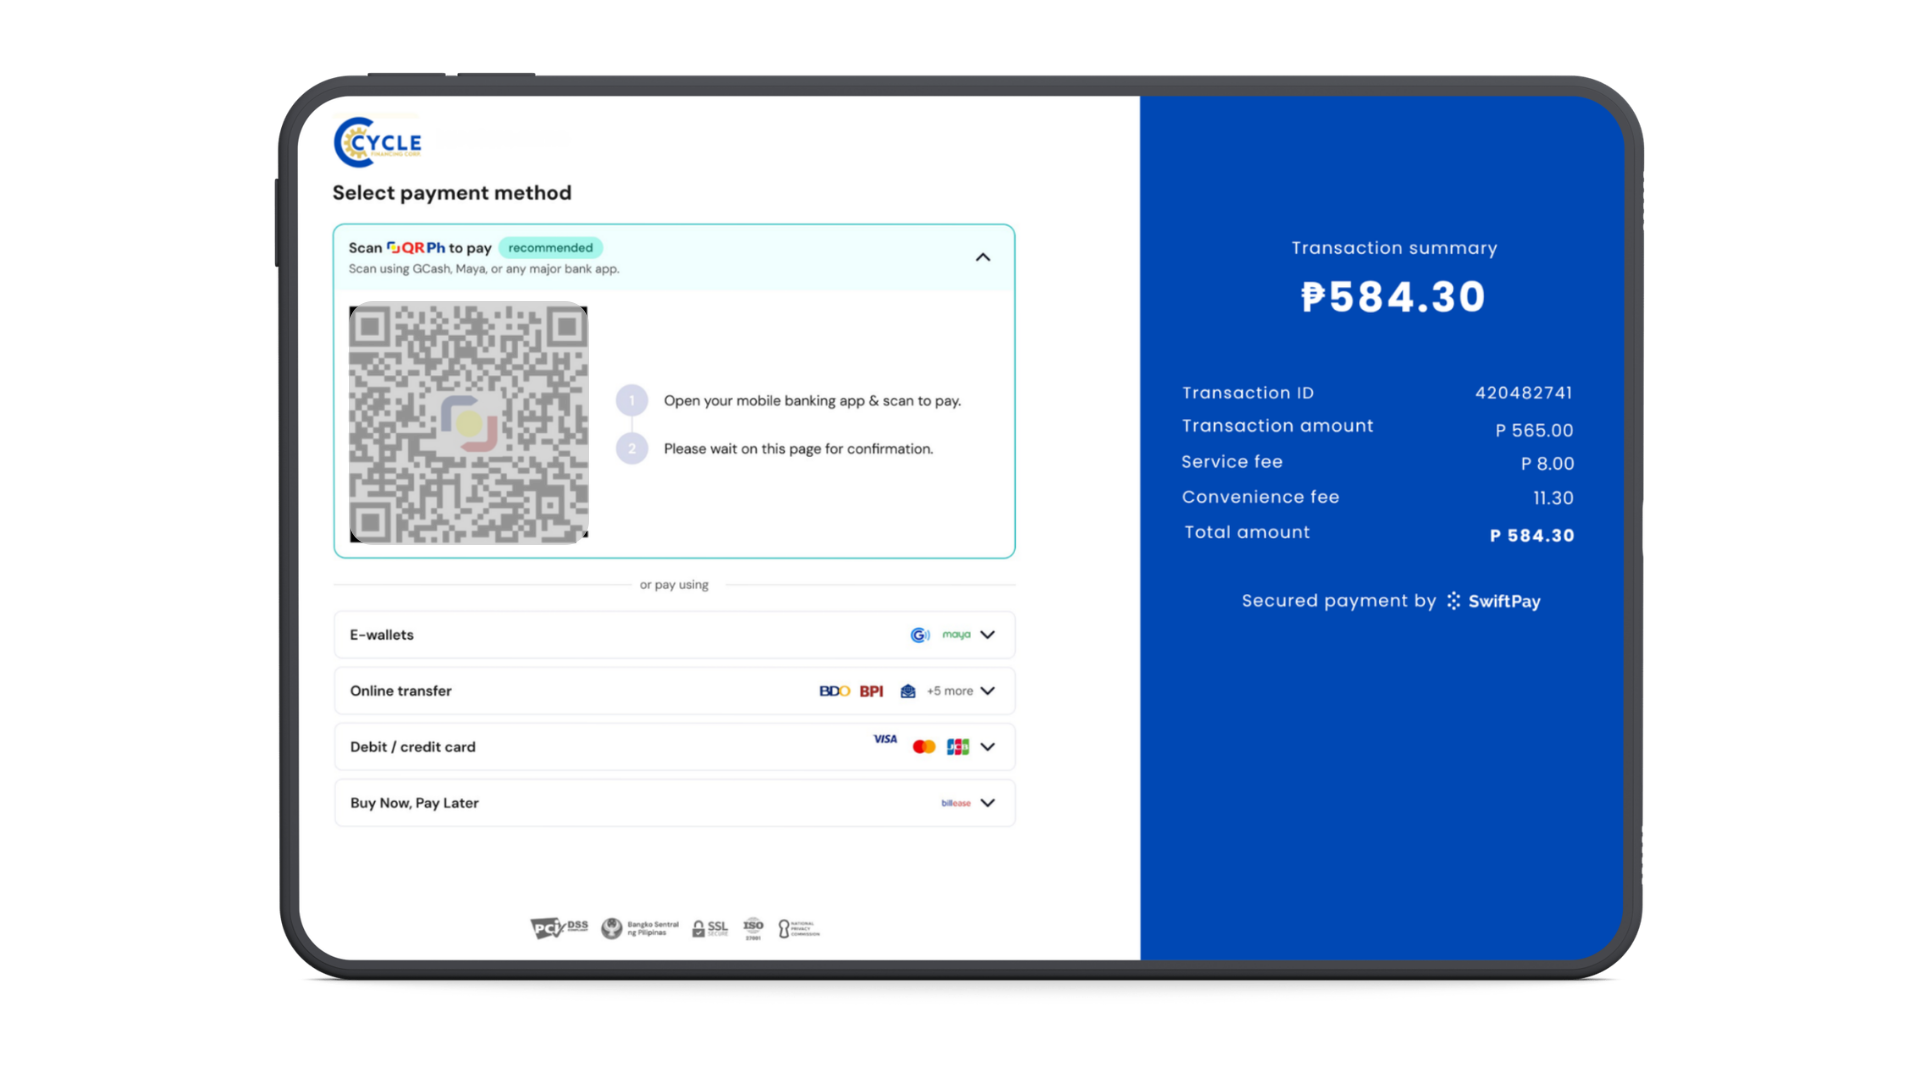Viewport: 1920px width, 1080px height.
Task: Select the BDO bank logo
Action: point(834,691)
